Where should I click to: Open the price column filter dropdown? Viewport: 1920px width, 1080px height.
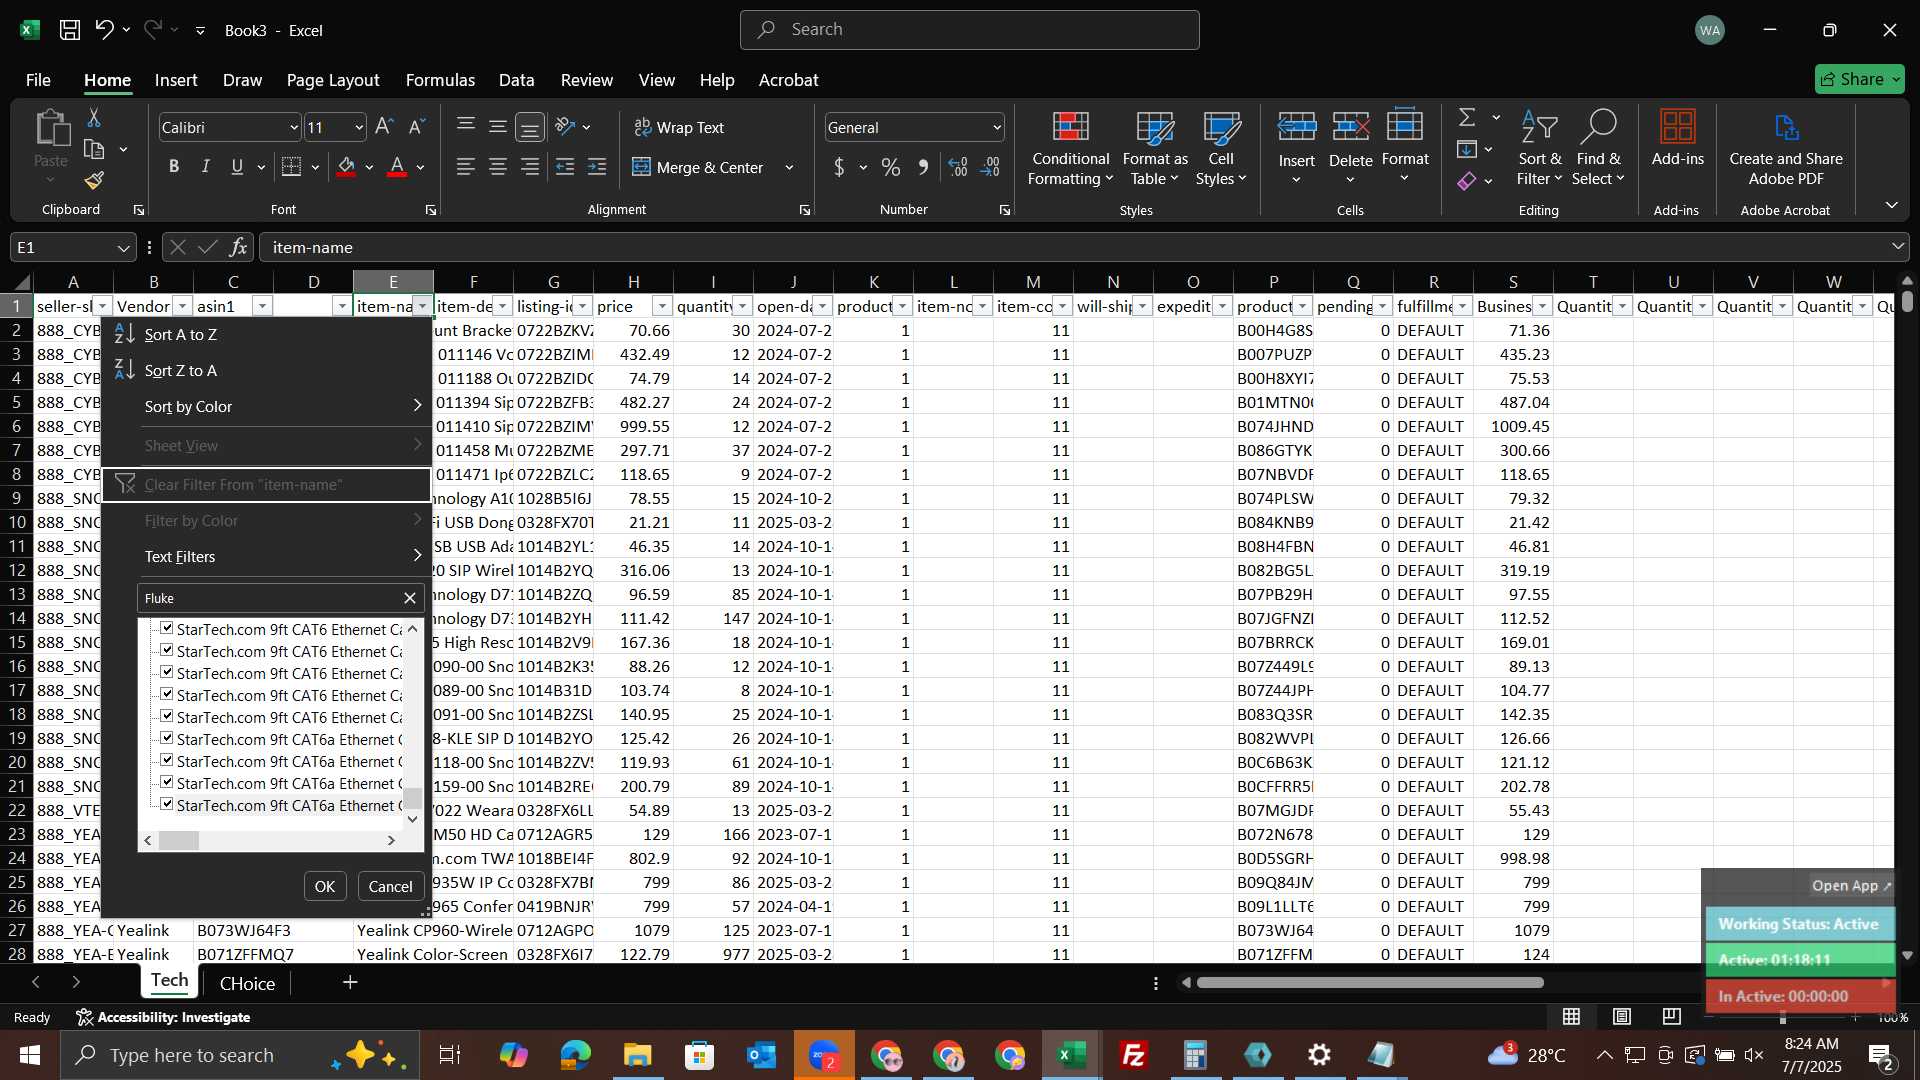pyautogui.click(x=662, y=306)
